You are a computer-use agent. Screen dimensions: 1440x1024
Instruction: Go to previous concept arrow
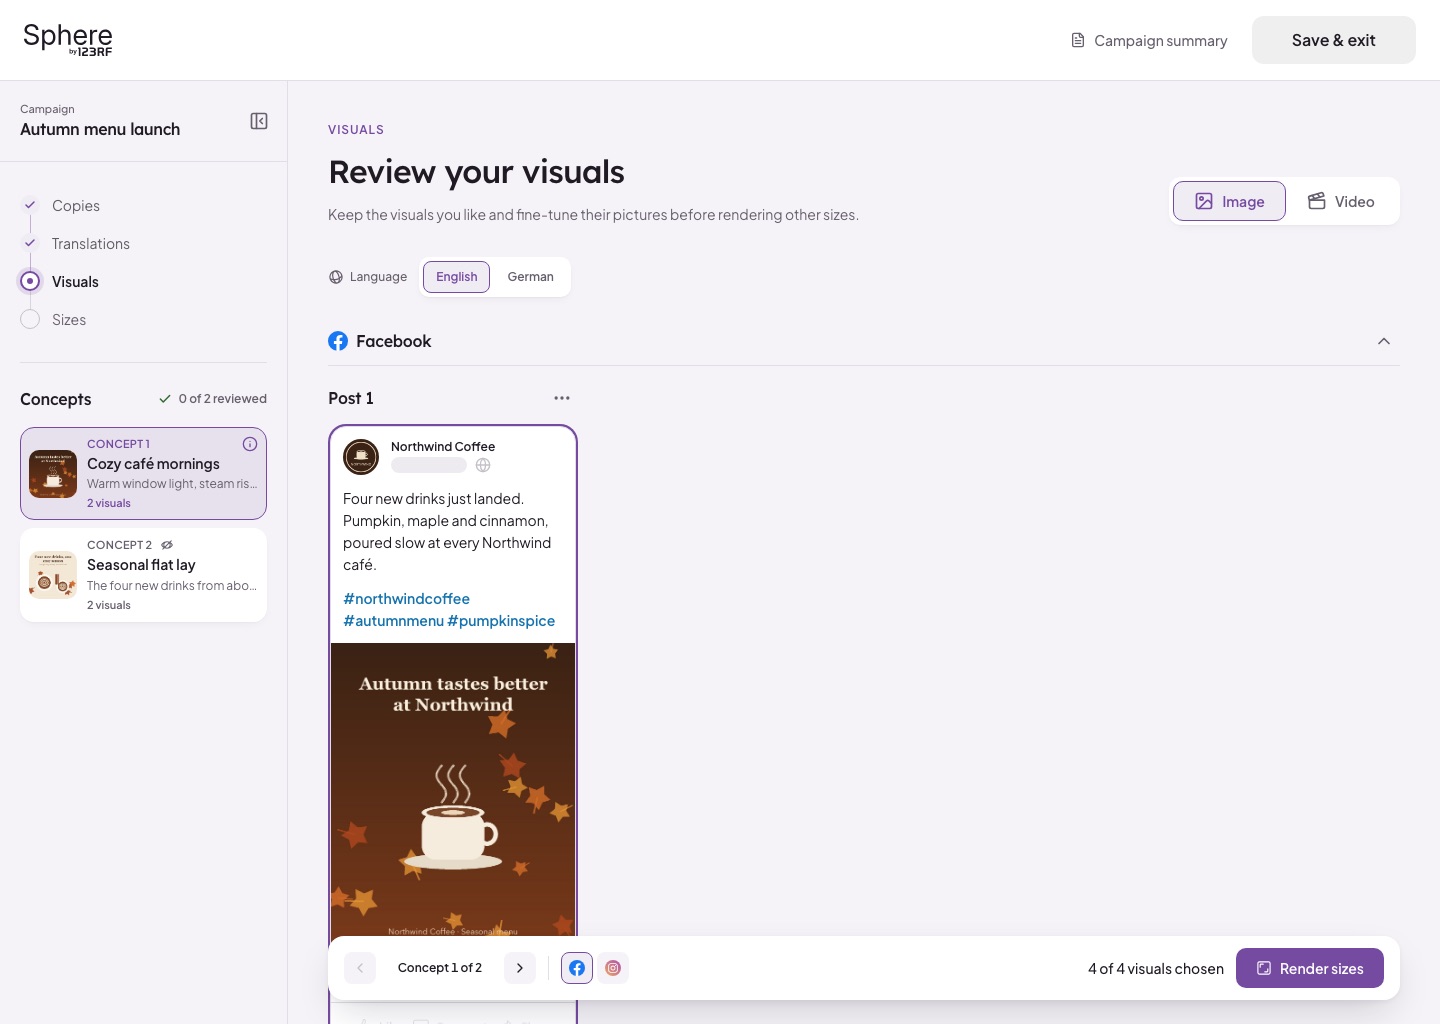coord(360,968)
